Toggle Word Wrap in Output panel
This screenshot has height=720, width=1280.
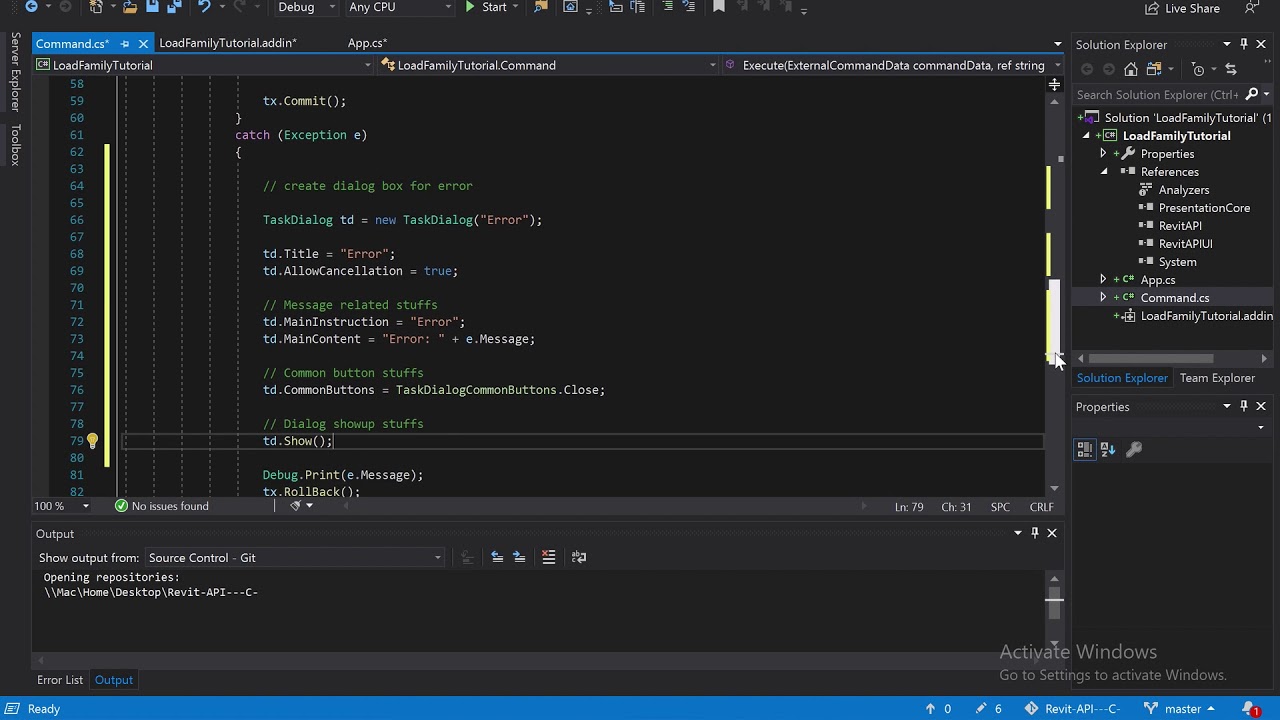[x=579, y=557]
